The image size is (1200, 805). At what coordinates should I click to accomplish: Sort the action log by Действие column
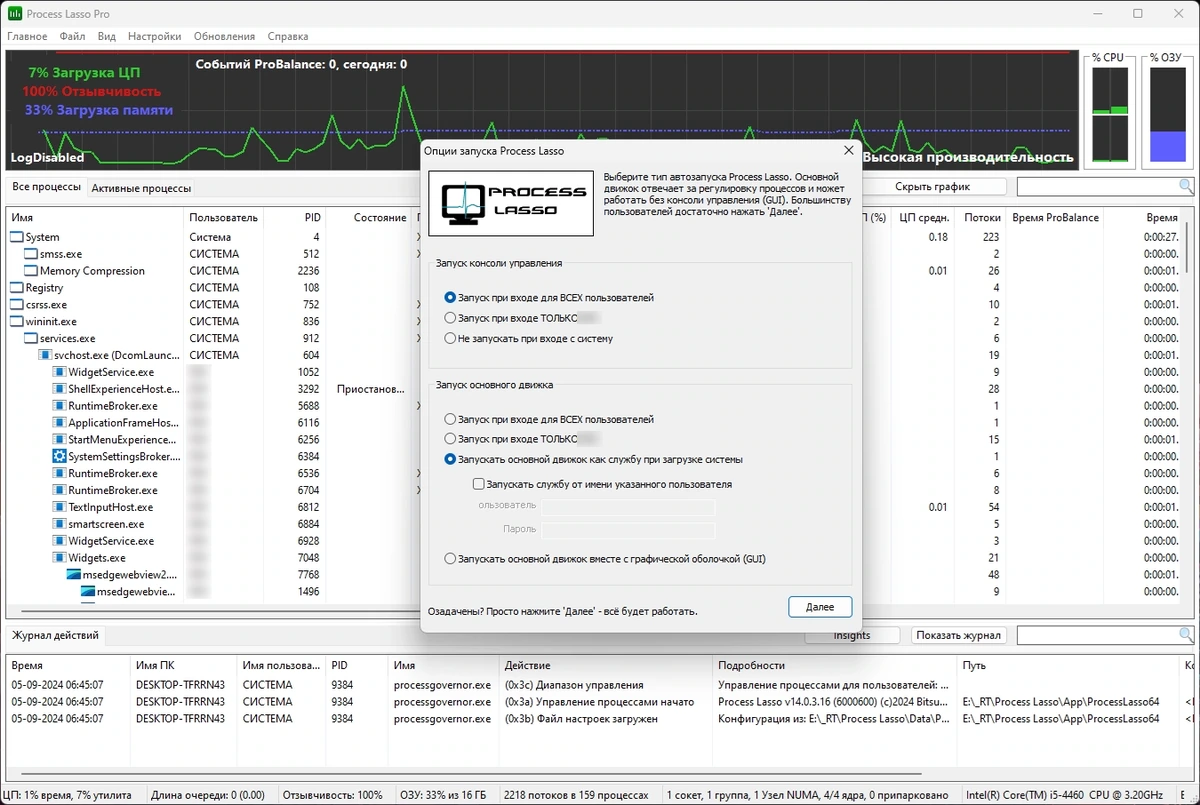[606, 665]
